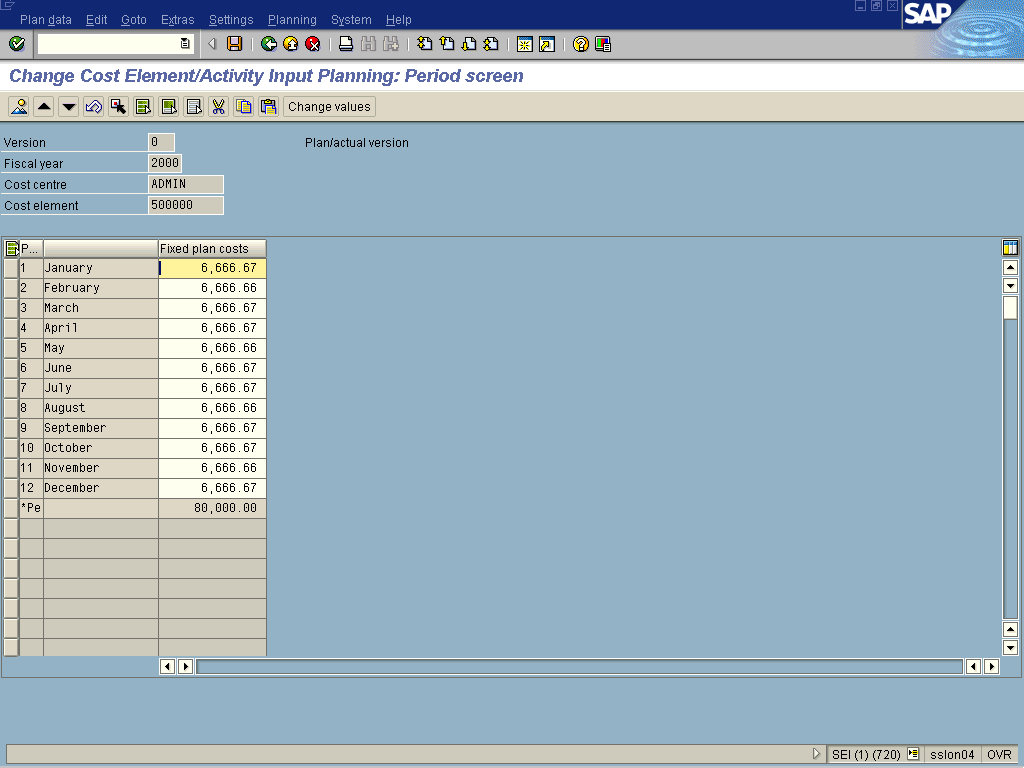Viewport: 1024px width, 768px height.
Task: Select the January row selector box
Action: coord(11,268)
